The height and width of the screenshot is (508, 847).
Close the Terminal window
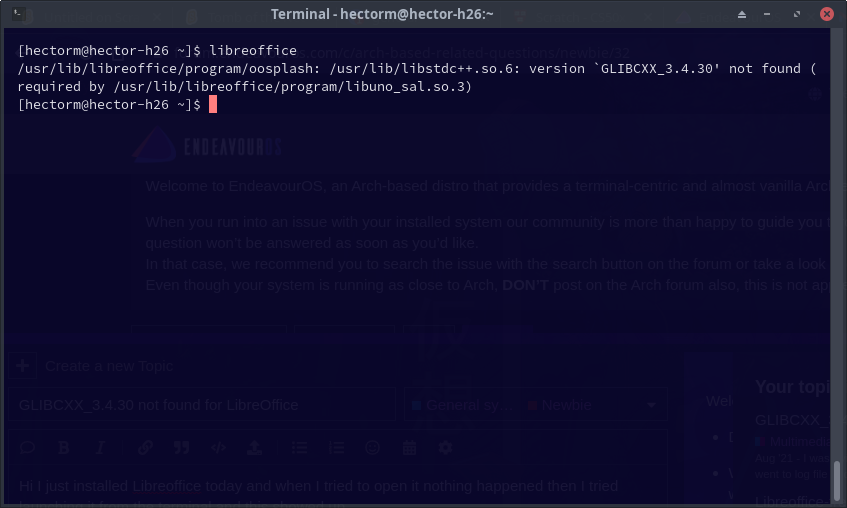pos(826,14)
